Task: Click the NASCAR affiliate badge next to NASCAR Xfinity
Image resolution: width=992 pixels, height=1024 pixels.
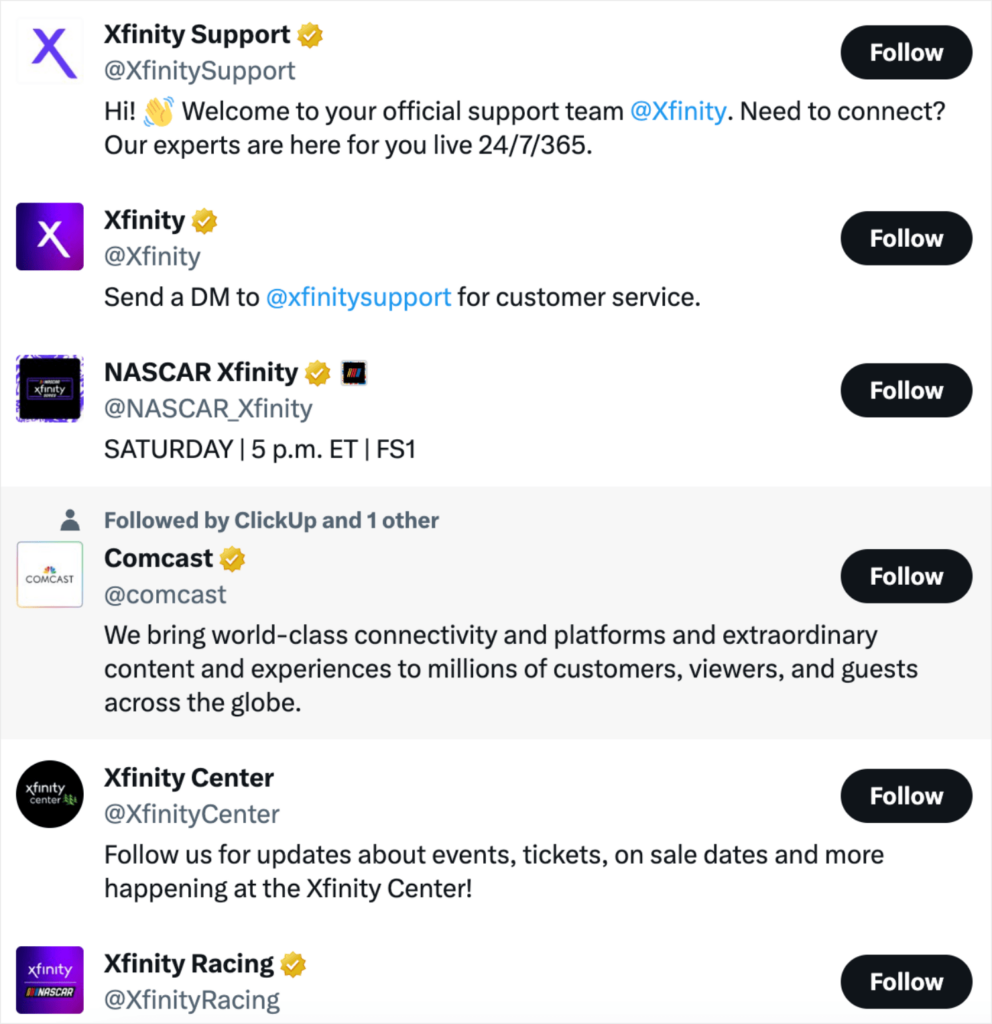Action: (x=355, y=373)
